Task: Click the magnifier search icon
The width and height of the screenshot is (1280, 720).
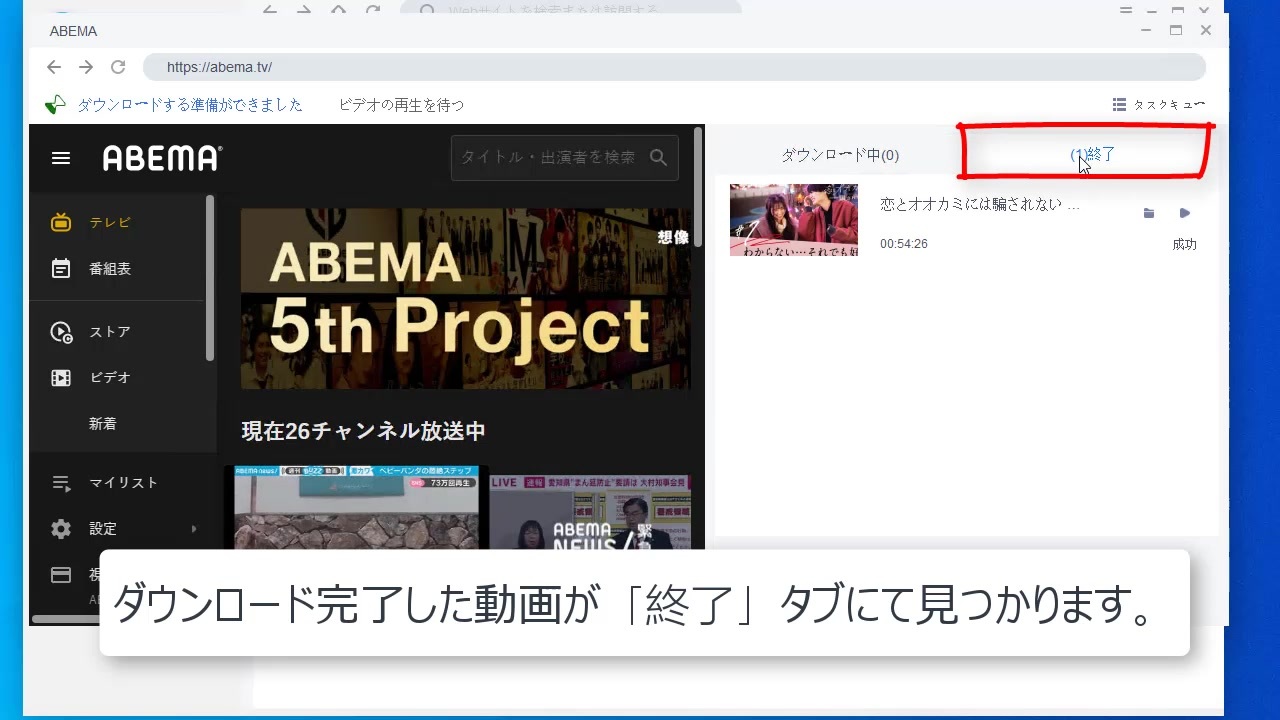Action: click(x=658, y=158)
